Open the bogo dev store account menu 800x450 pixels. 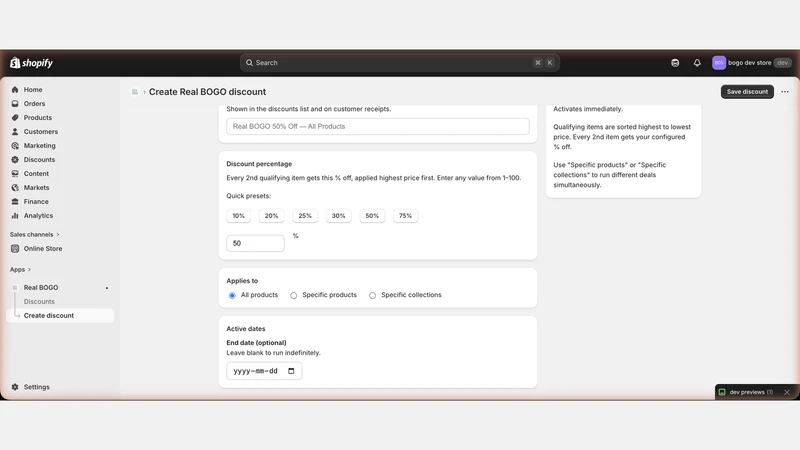pyautogui.click(x=751, y=63)
